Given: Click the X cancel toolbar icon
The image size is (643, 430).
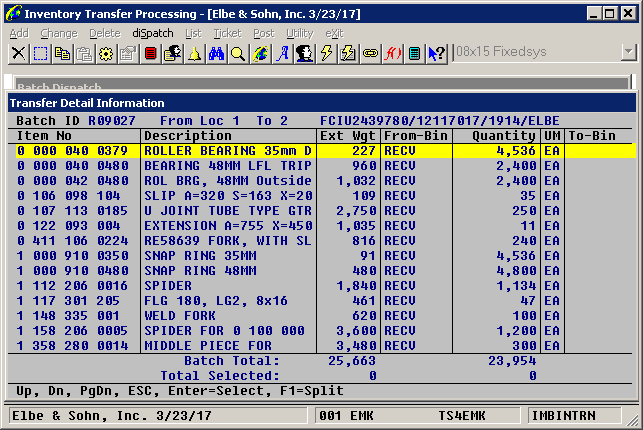Looking at the screenshot, I should click(x=18, y=54).
